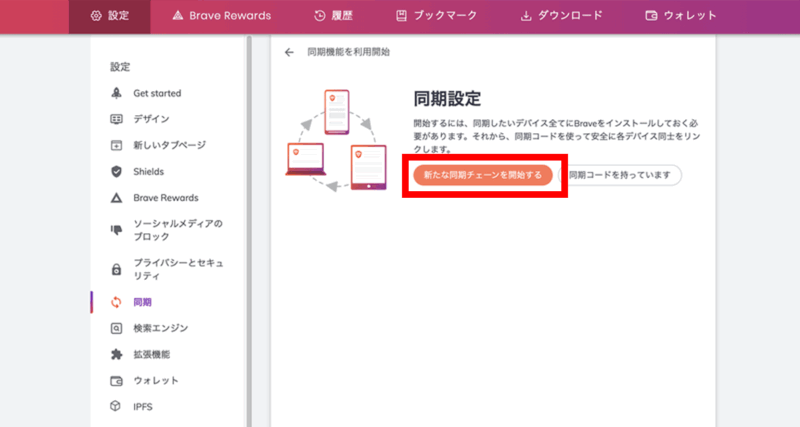Go to the ダウンロード tab
The width and height of the screenshot is (800, 427).
pos(561,15)
